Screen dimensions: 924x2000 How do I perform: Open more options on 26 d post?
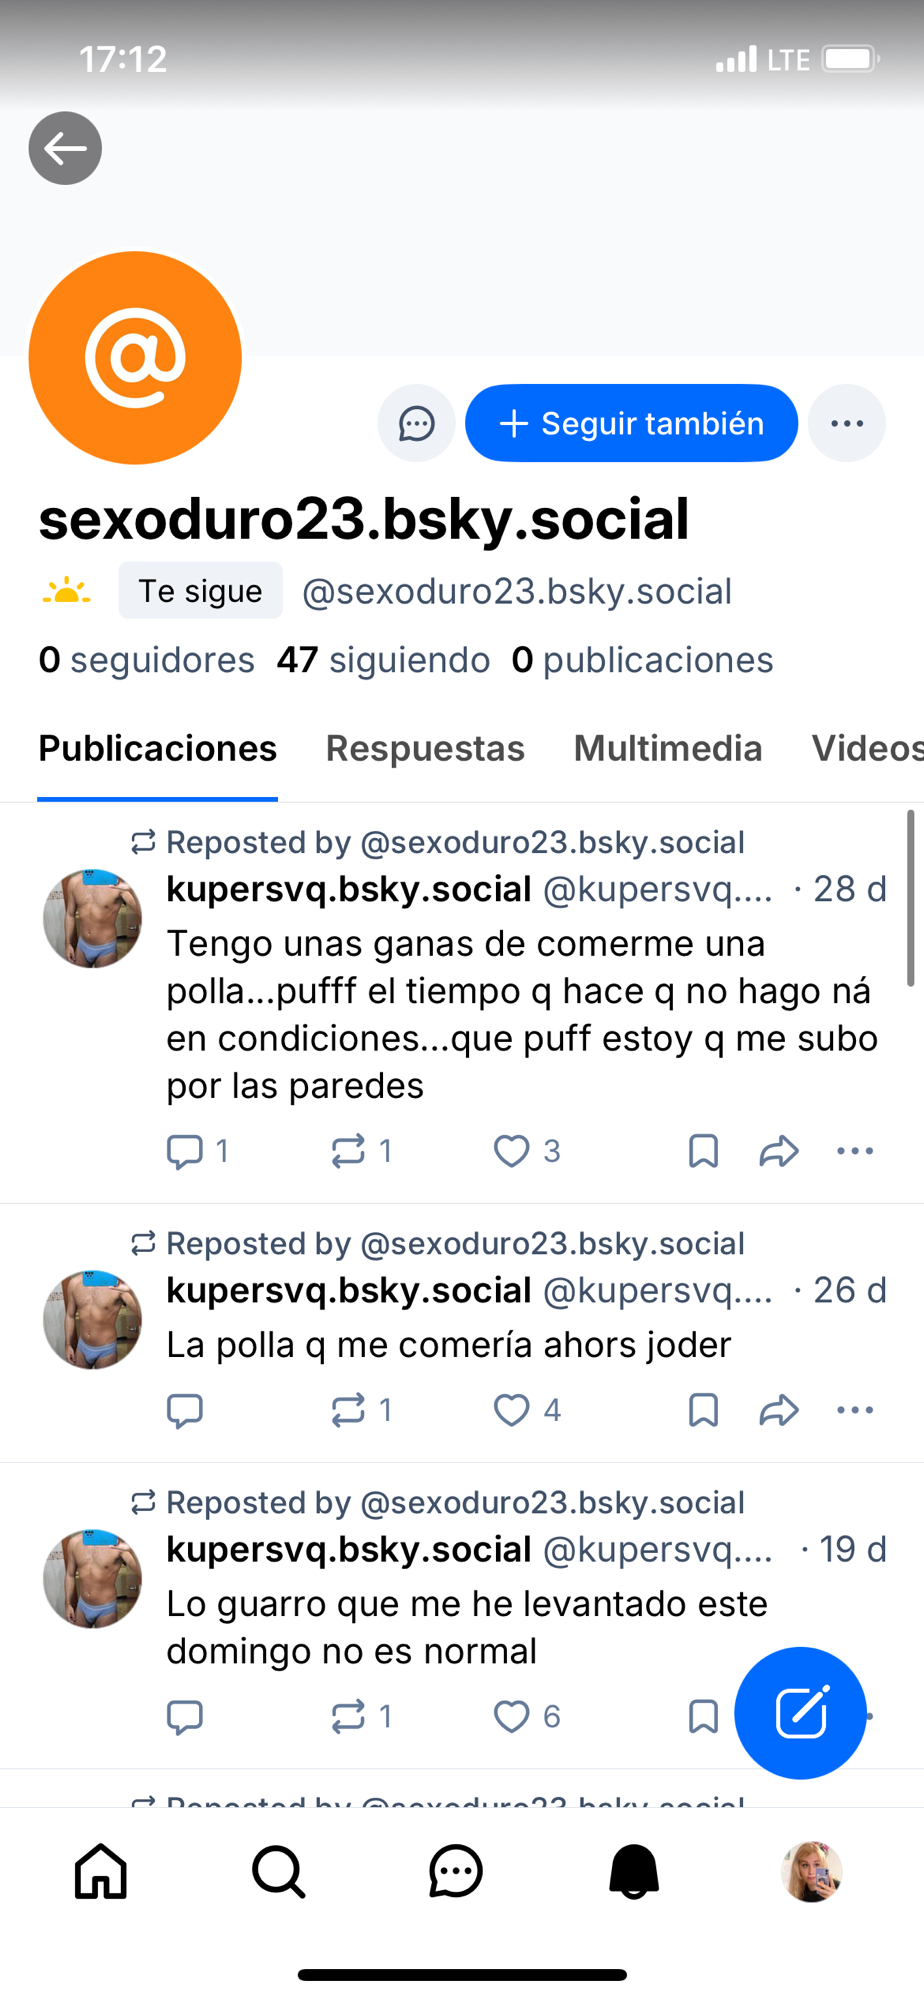tap(854, 1410)
